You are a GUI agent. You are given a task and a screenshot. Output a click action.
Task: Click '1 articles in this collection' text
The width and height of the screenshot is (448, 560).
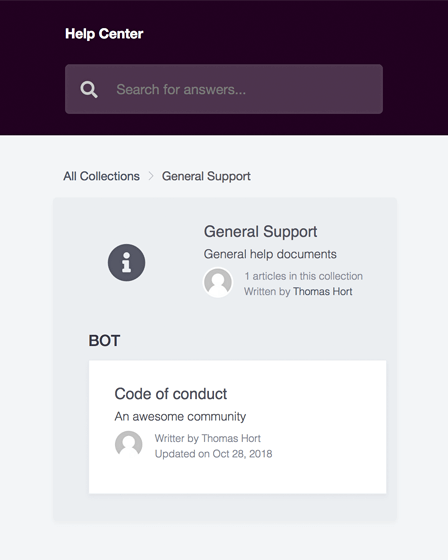point(304,276)
